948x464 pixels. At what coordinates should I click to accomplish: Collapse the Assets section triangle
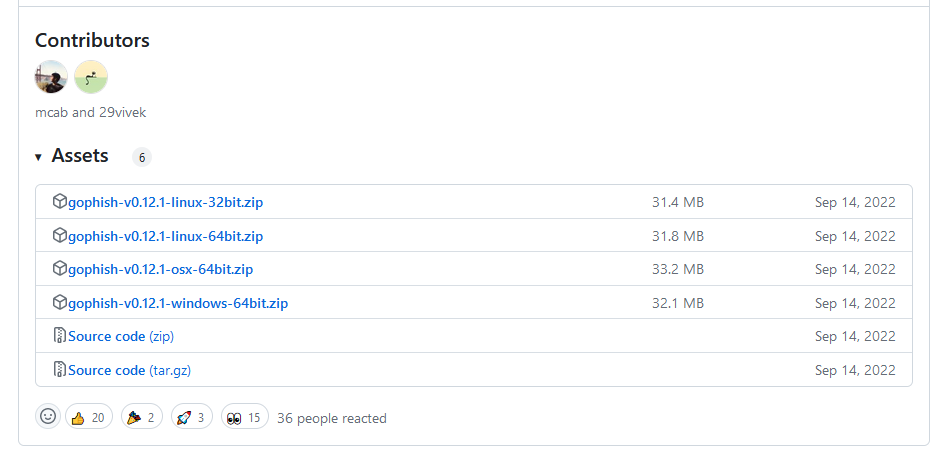(39, 157)
